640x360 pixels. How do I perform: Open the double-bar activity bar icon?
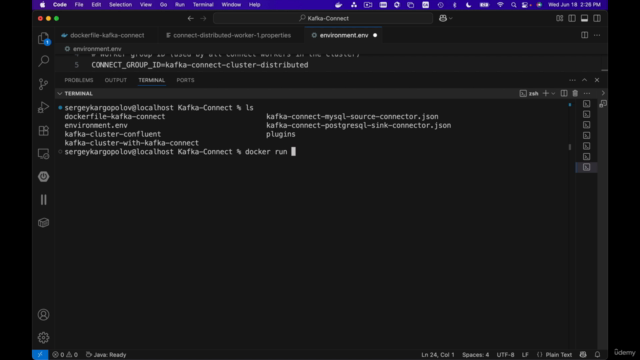(x=43, y=200)
